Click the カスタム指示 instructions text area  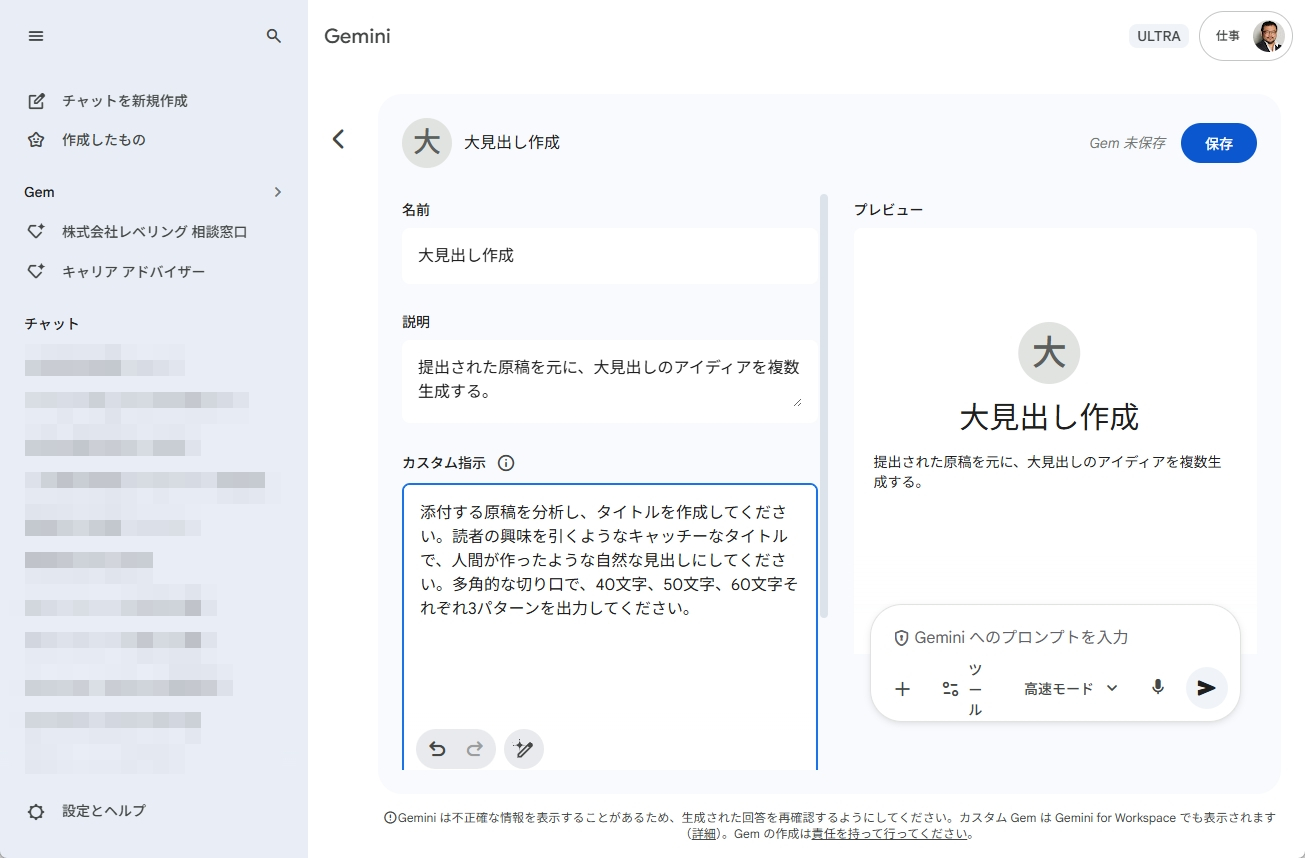tap(610, 627)
